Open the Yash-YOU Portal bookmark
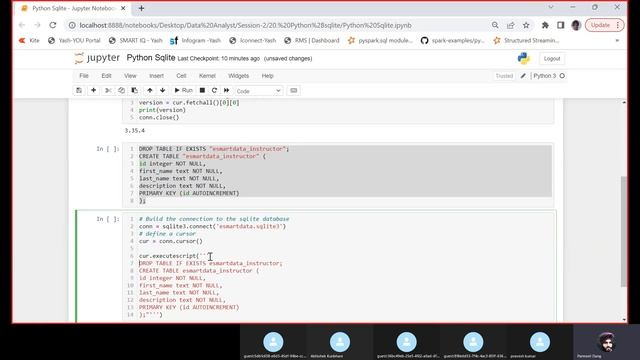This screenshot has height=360, width=640. tap(74, 40)
